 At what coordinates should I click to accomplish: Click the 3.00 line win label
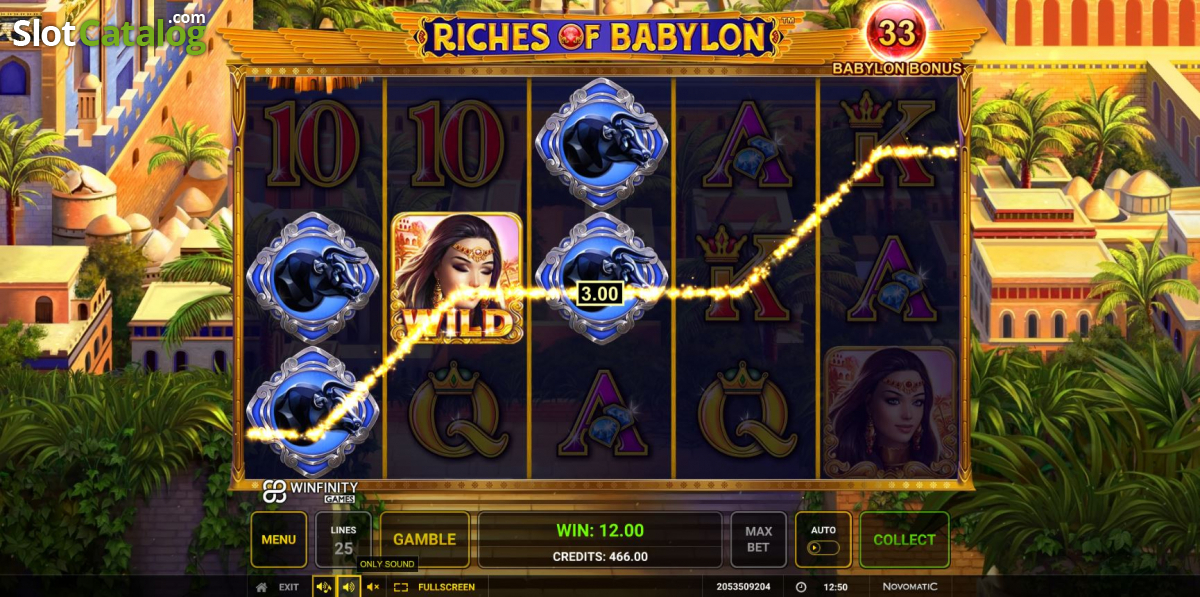tap(599, 293)
